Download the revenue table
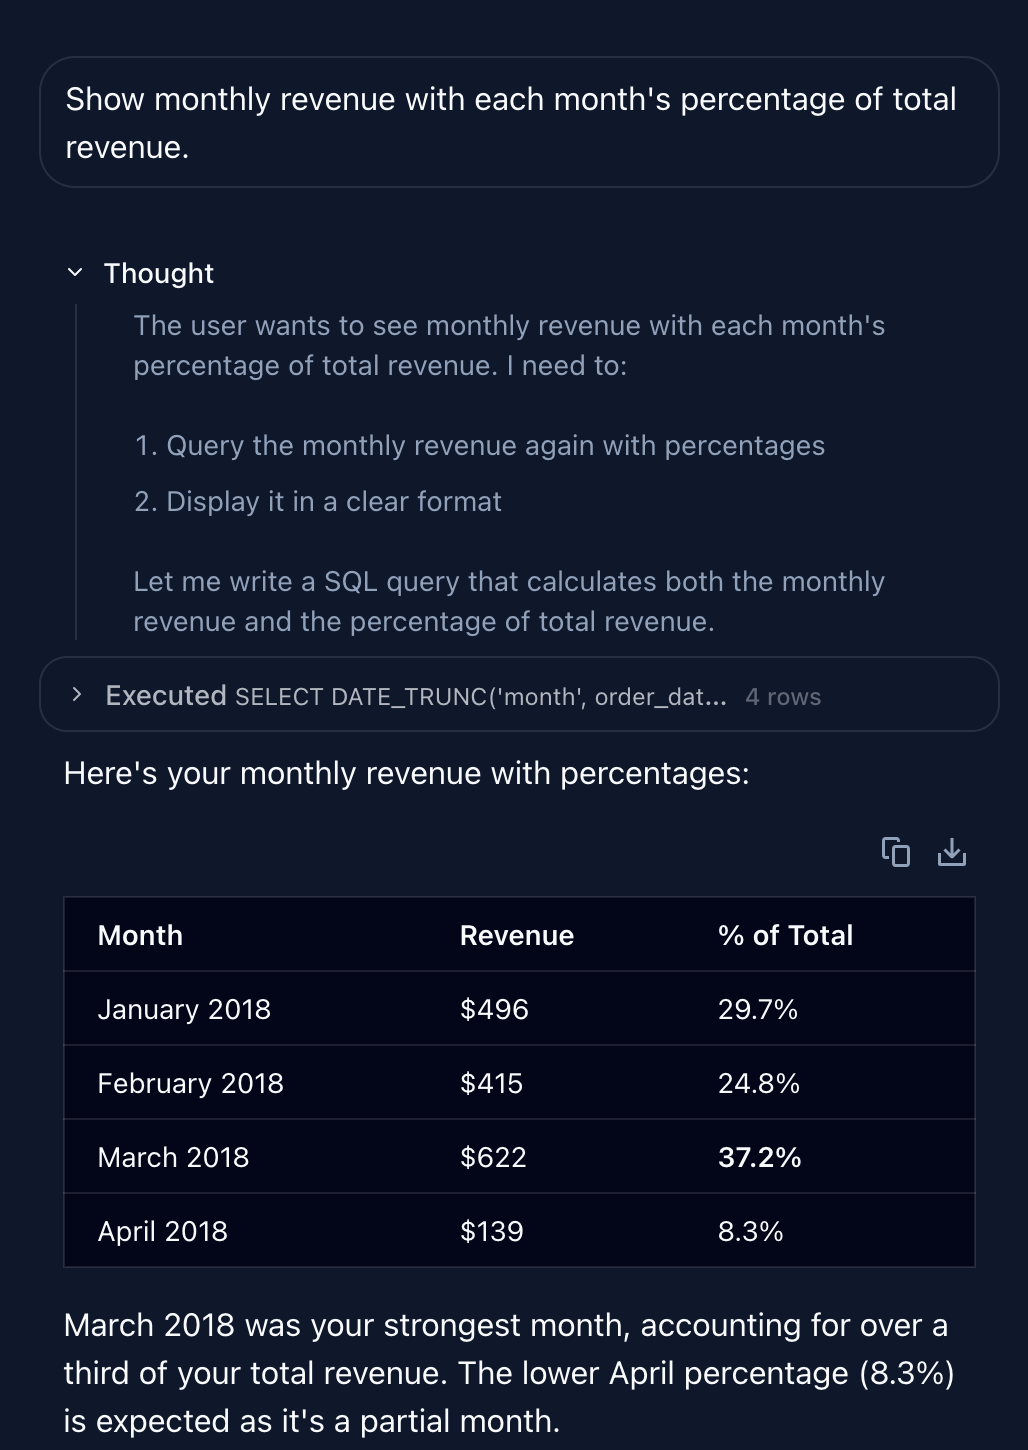This screenshot has height=1450, width=1028. [x=952, y=852]
